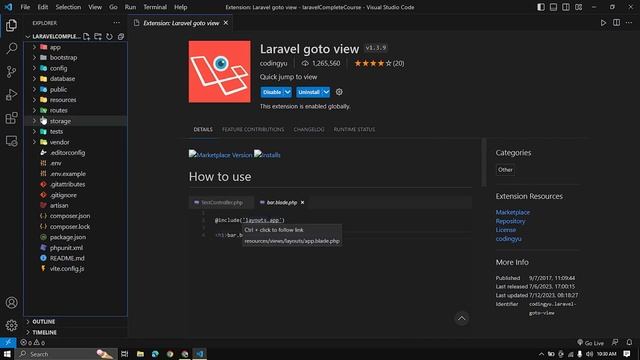Open notifications bell in status bar
This screenshot has width=640, height=360.
pos(629,342)
